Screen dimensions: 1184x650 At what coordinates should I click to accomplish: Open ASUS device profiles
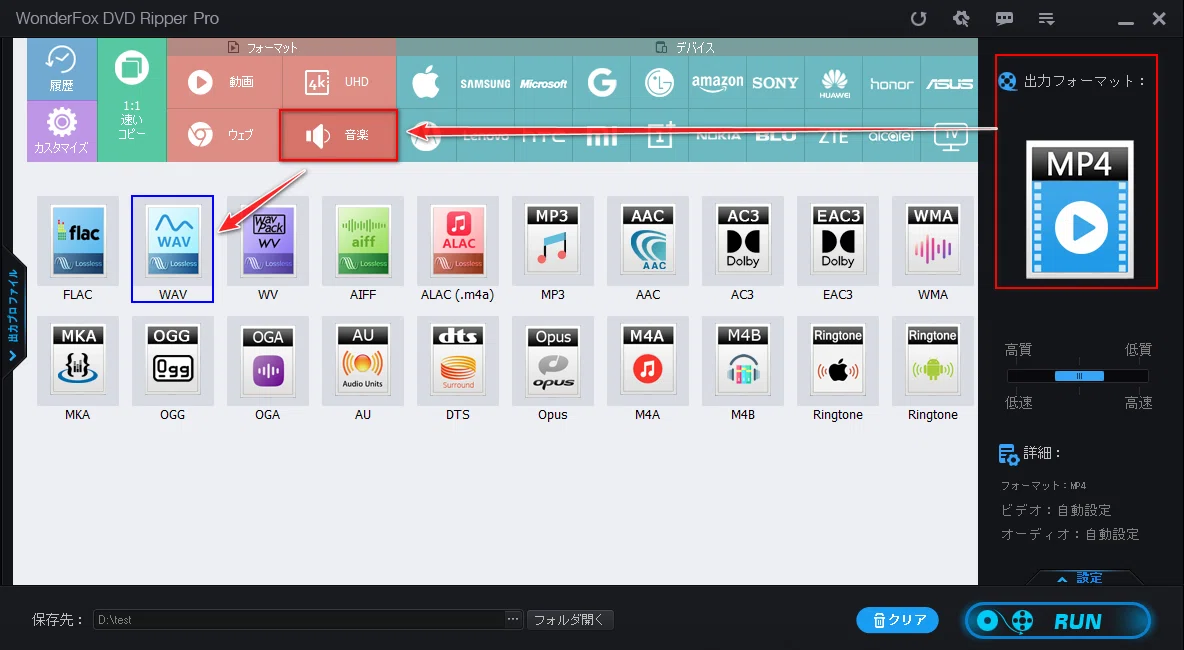point(950,82)
